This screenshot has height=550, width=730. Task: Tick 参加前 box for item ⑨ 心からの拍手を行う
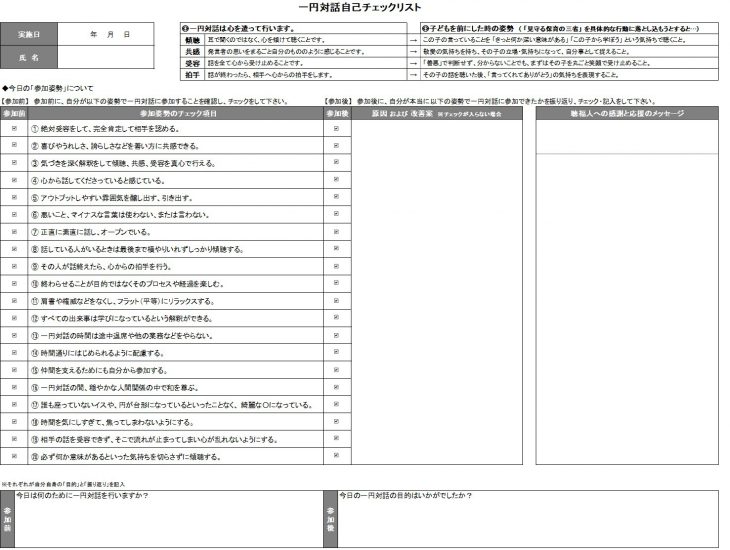coord(14,266)
